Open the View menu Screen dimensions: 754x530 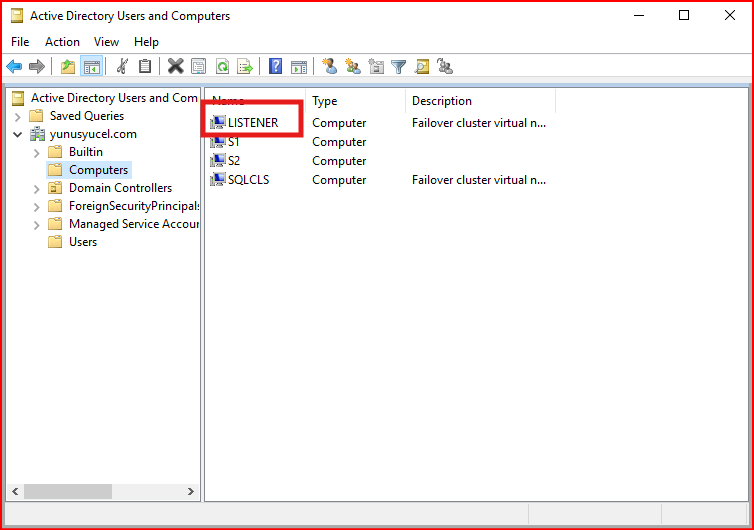tap(106, 42)
